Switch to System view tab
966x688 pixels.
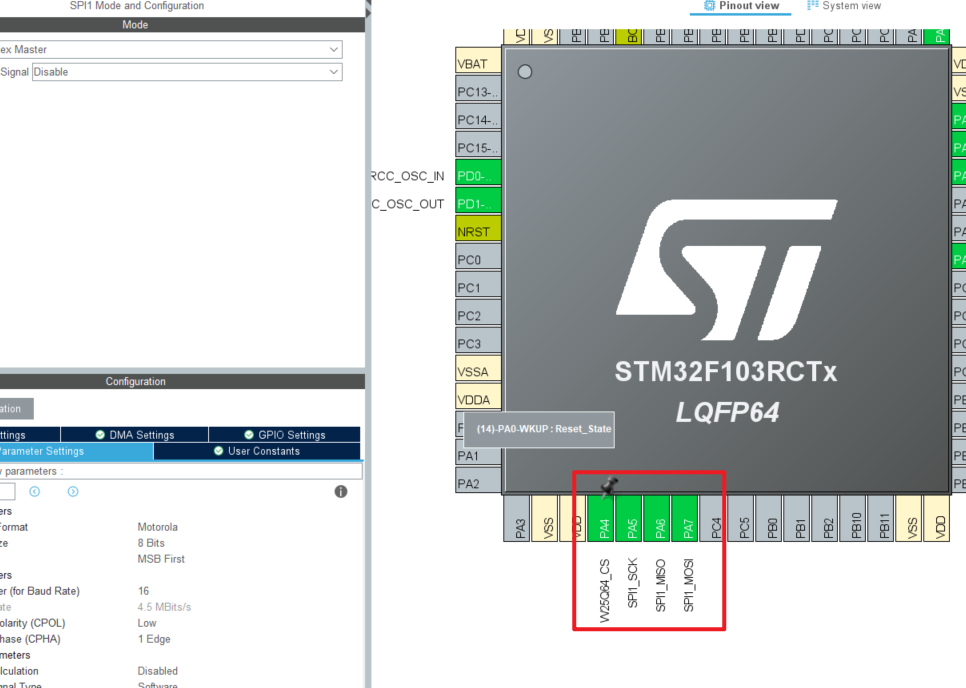pos(844,6)
